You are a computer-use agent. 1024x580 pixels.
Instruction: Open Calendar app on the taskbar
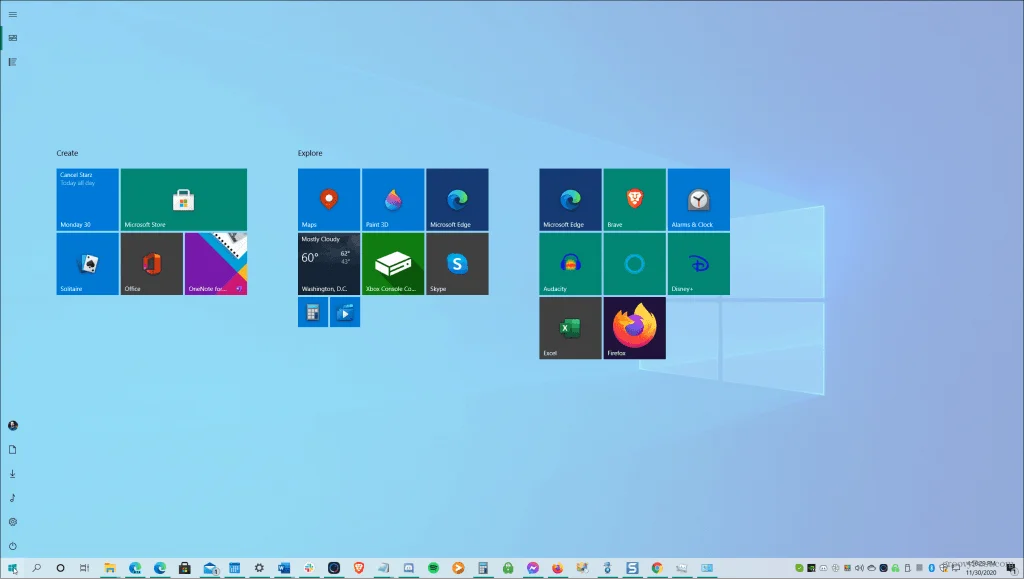click(234, 568)
